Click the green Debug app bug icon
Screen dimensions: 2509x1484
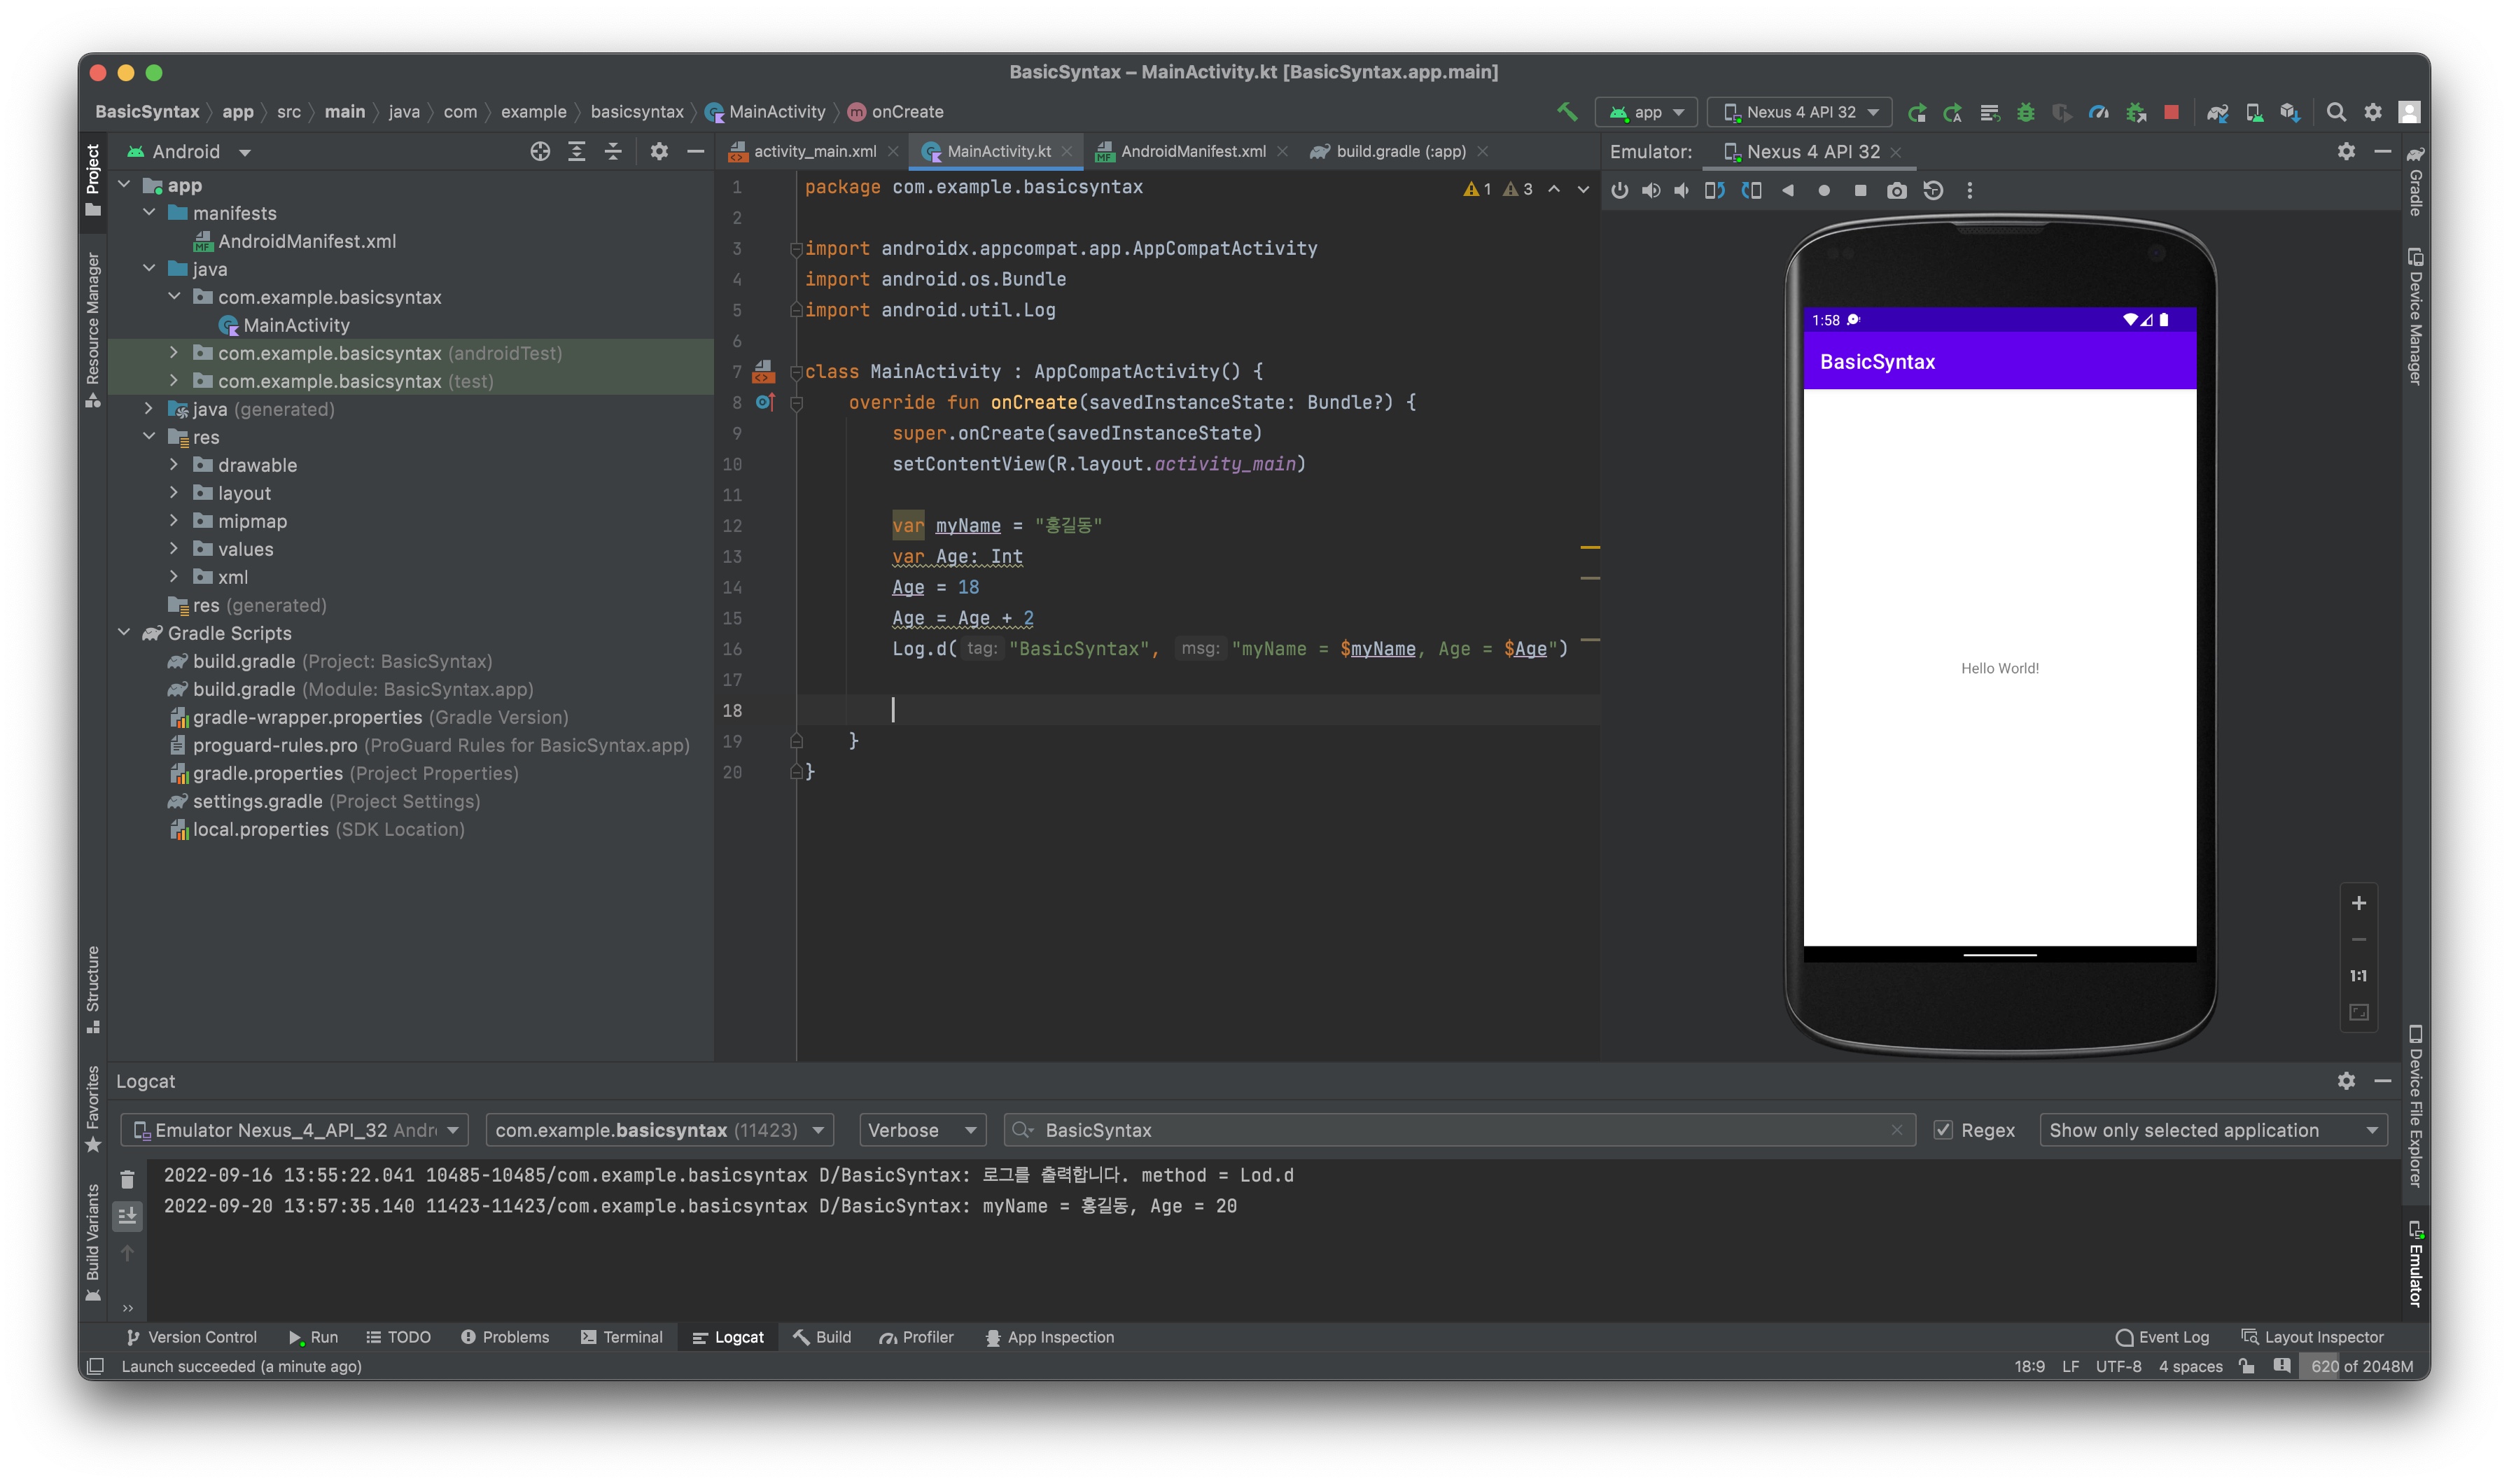click(2026, 112)
